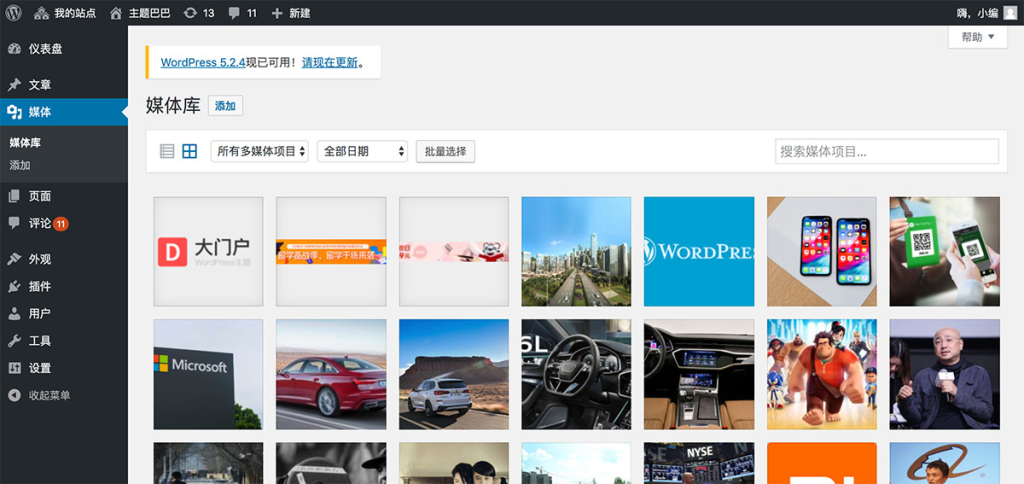Switch to list view icon

coord(167,152)
